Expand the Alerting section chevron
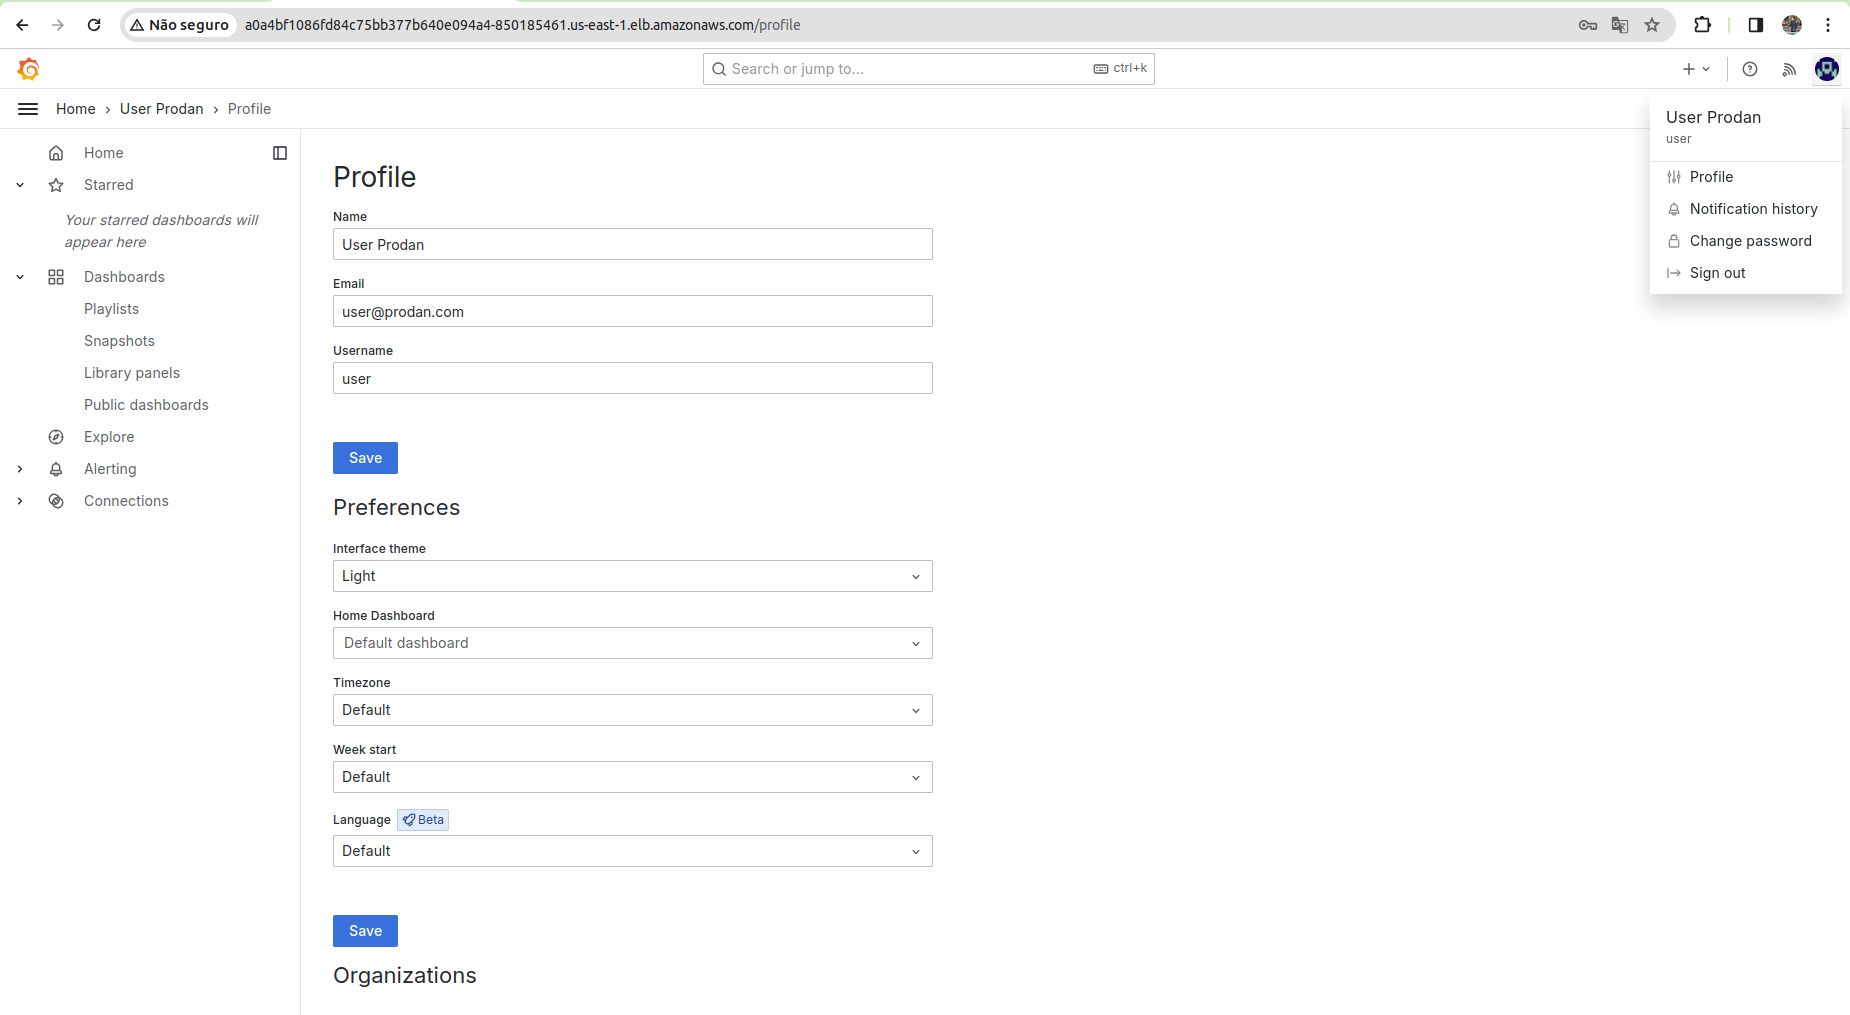This screenshot has height=1015, width=1850. (x=20, y=469)
